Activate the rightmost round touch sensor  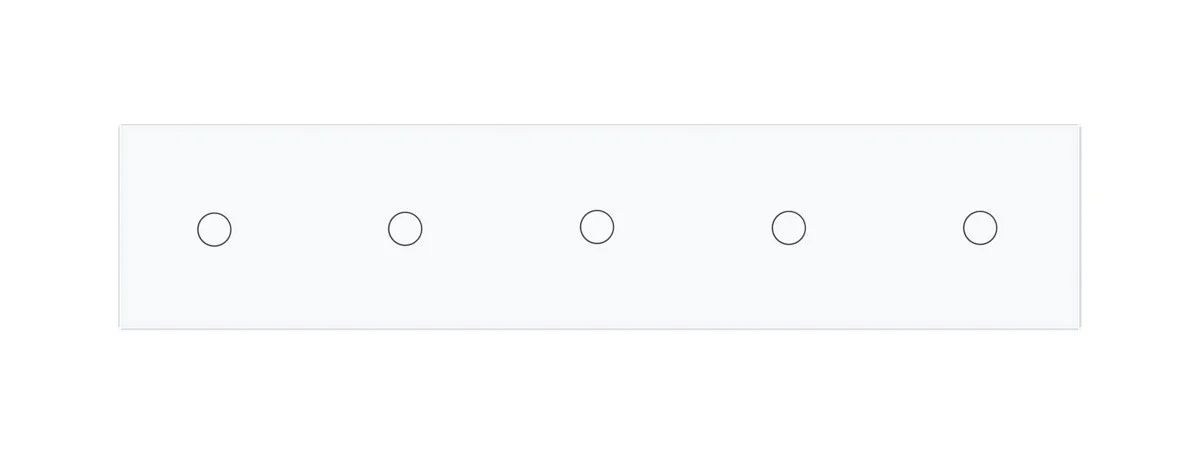point(980,228)
